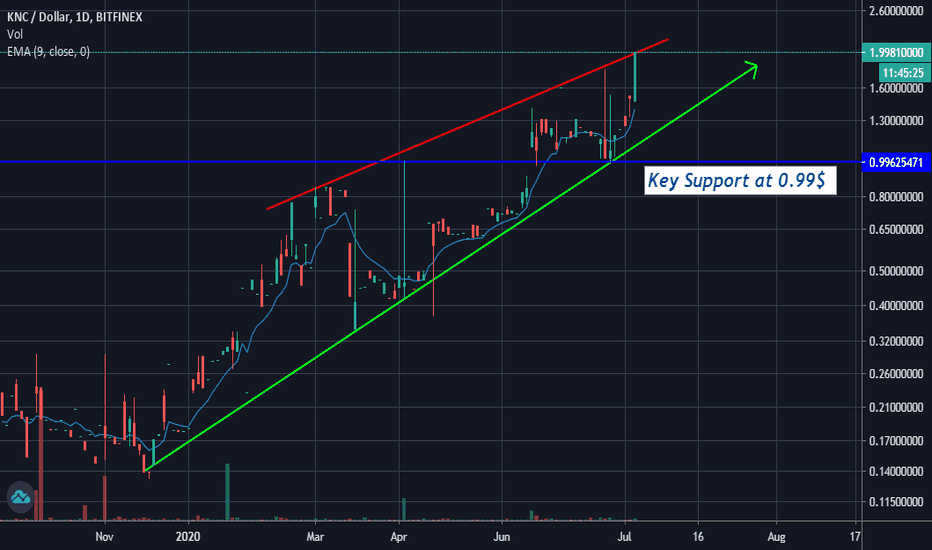932x550 pixels.
Task: Click the 0.21000000 price axis label
Action: click(x=896, y=407)
